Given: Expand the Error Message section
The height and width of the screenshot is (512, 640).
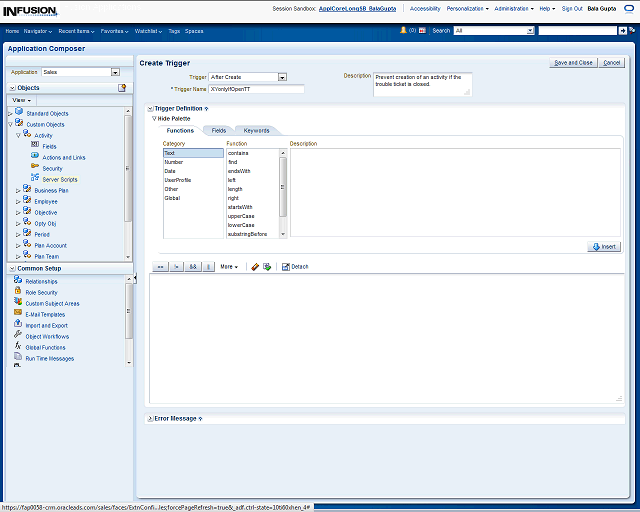Looking at the screenshot, I should pyautogui.click(x=150, y=418).
